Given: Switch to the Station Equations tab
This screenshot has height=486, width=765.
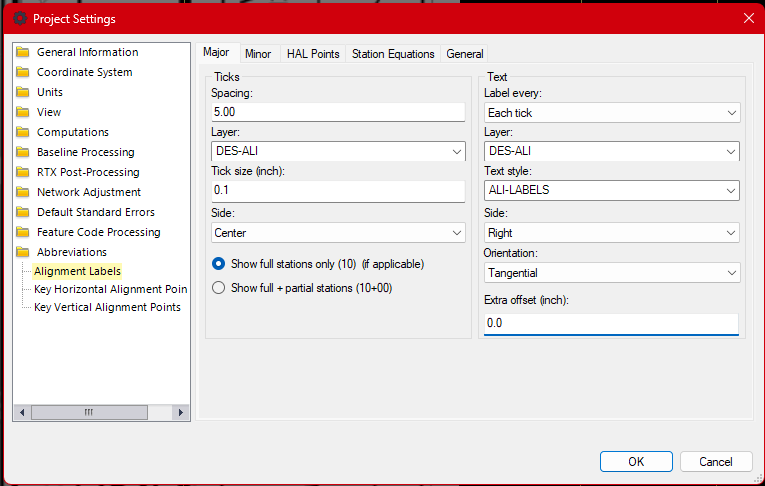Looking at the screenshot, I should coord(393,54).
